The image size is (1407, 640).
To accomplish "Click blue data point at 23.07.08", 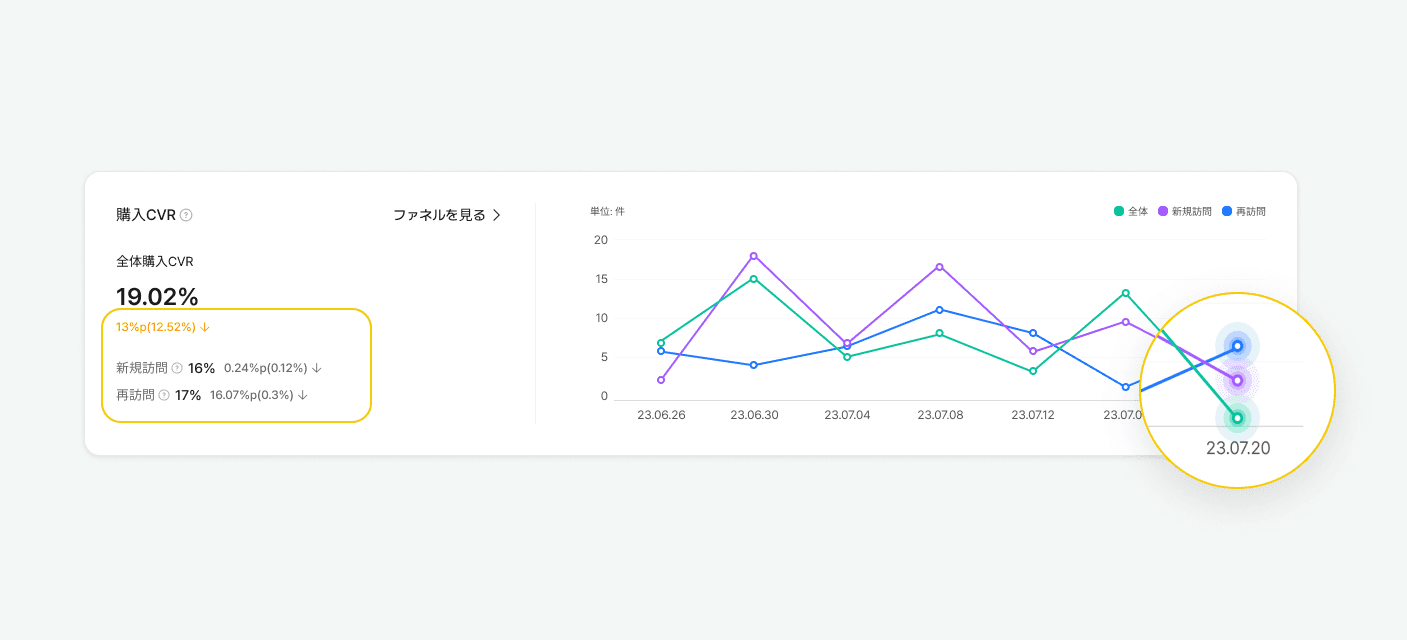I will coord(939,310).
